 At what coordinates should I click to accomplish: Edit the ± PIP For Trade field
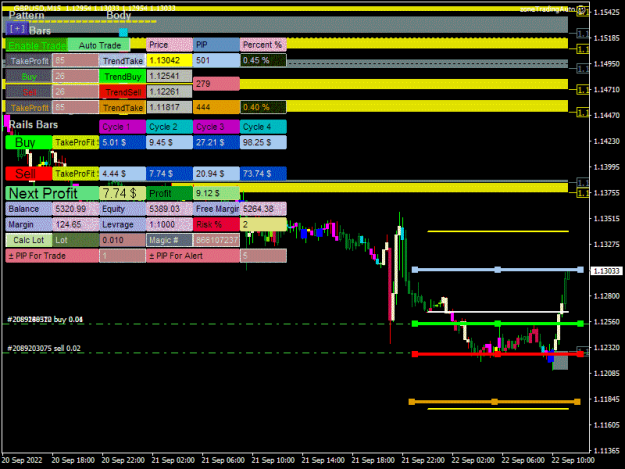pos(123,255)
